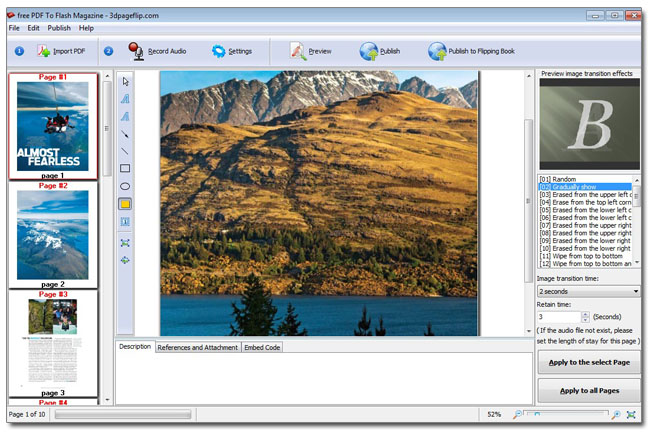Click Apply to all Pages button

point(589,390)
